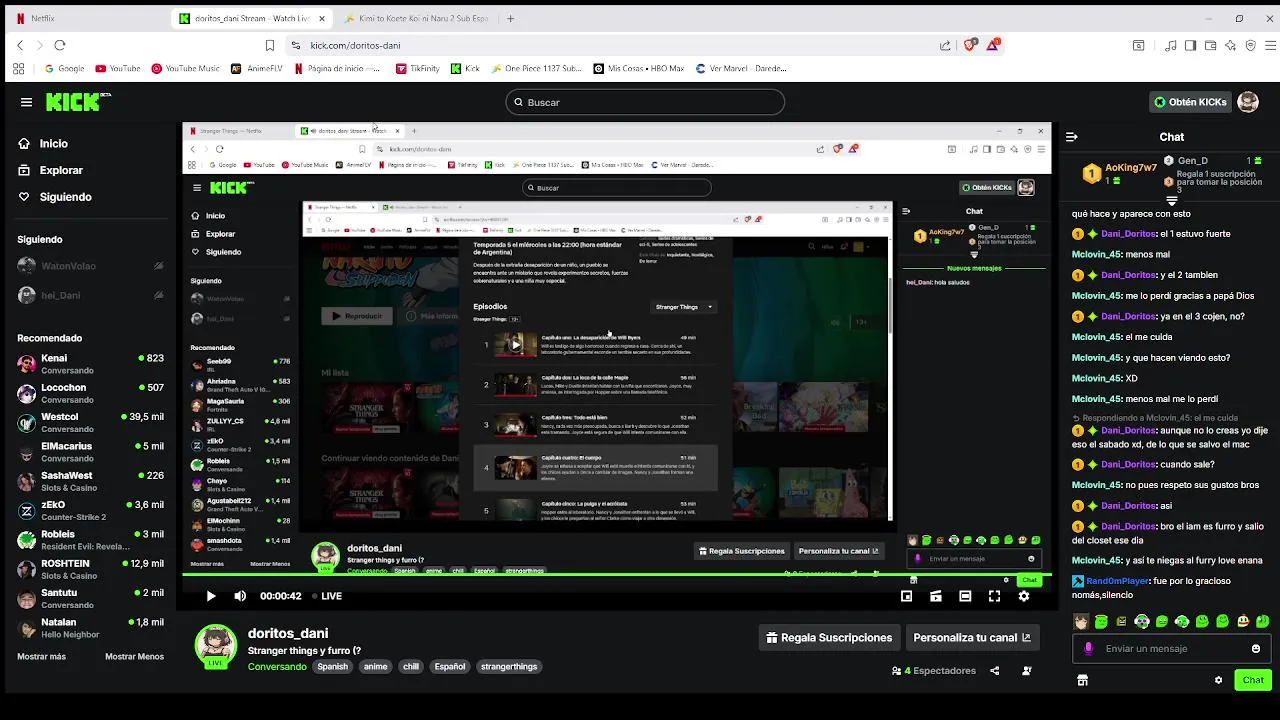Click the purple microphone badge icon
The width and height of the screenshot is (1280, 720).
coord(1089,648)
